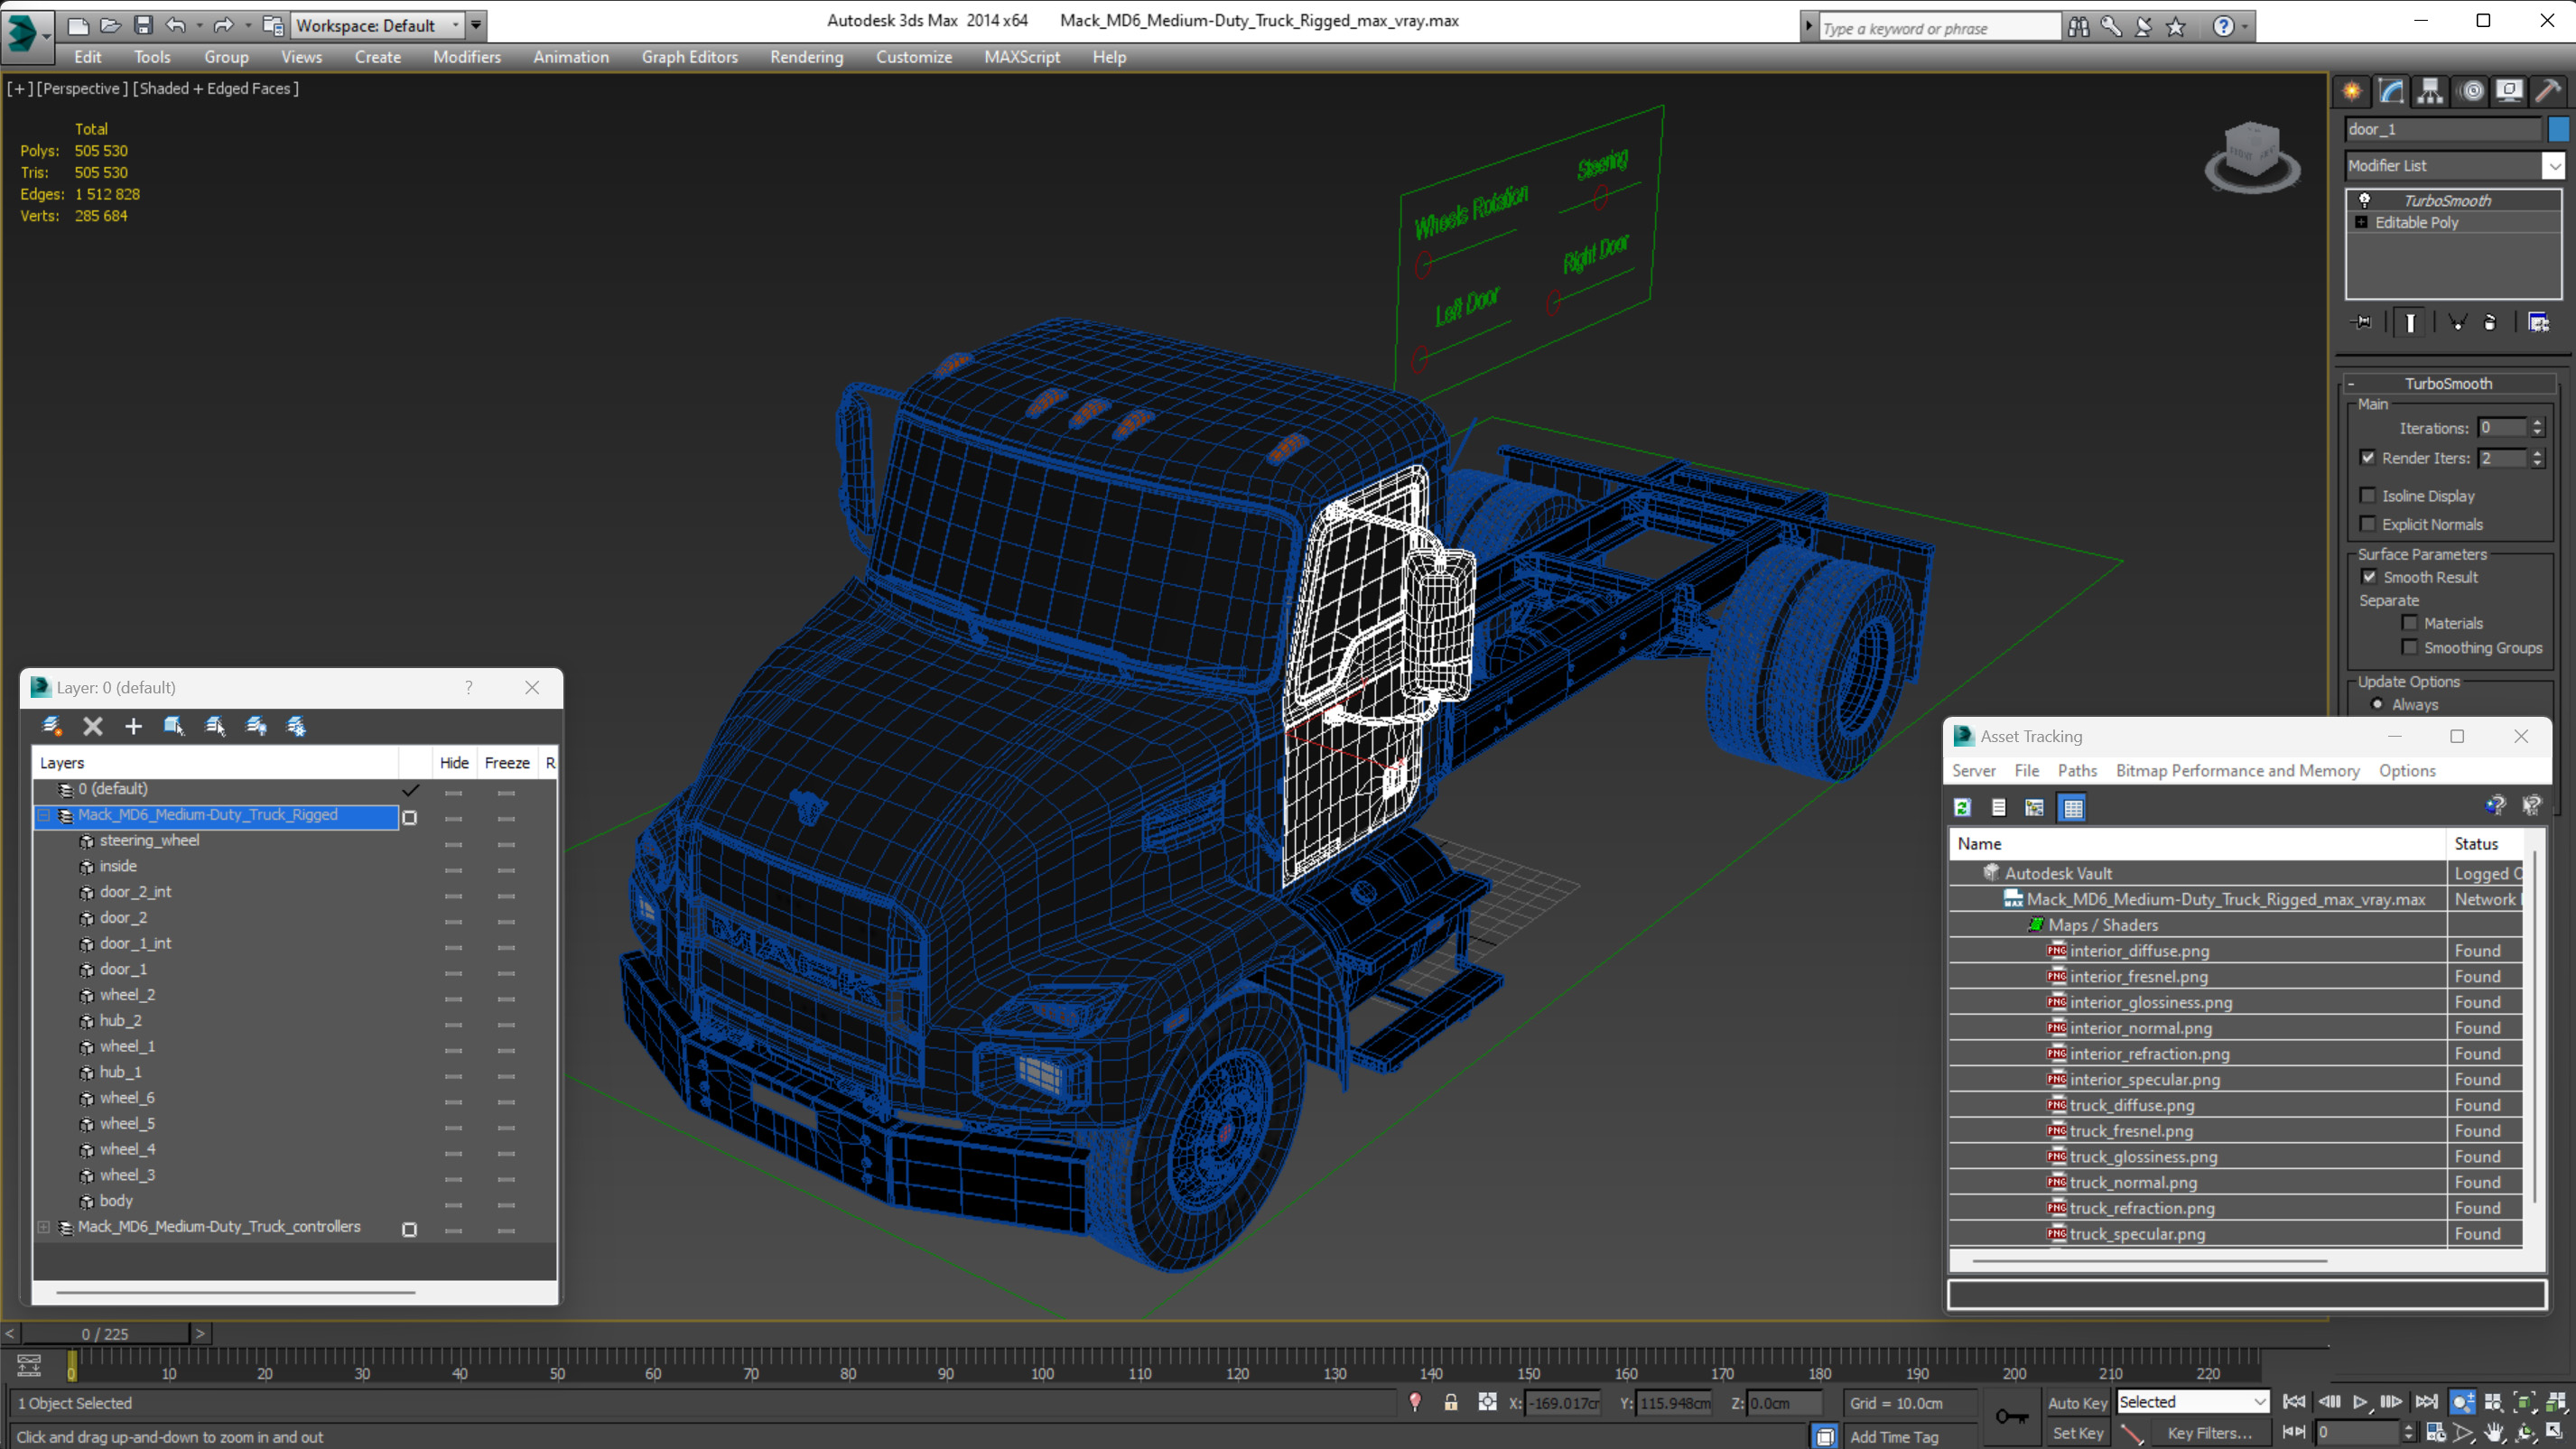The image size is (2576, 1449).
Task: Open the Modifier List dropdown
Action: (x=2553, y=165)
